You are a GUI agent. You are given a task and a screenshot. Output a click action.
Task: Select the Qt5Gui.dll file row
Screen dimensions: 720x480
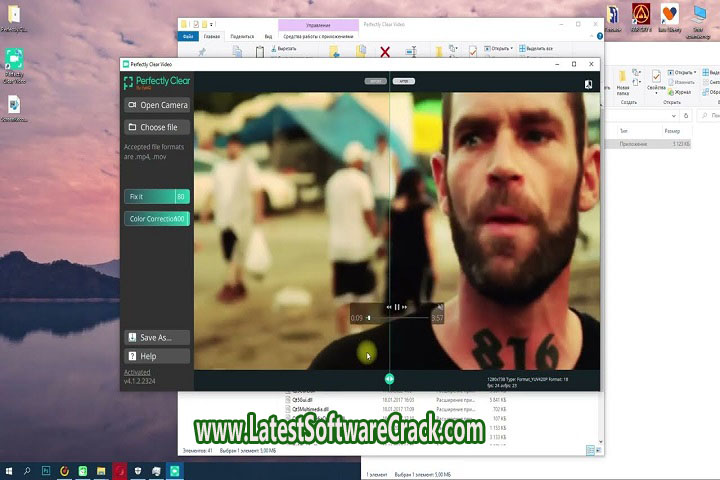click(395, 400)
